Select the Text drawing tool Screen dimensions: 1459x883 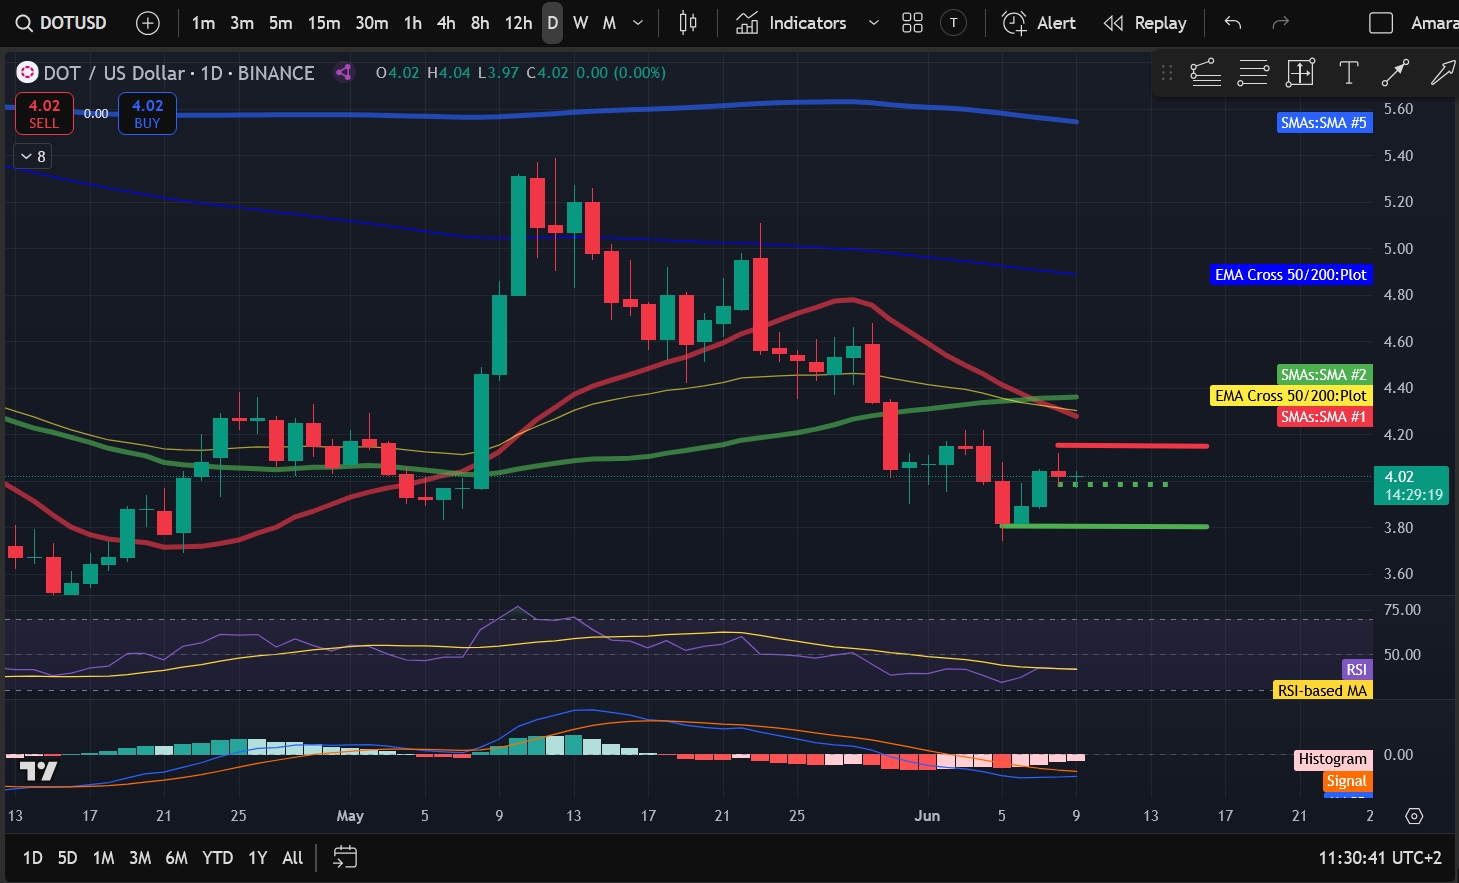[x=1348, y=72]
